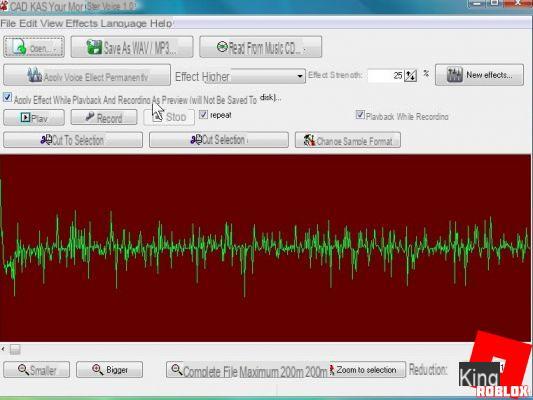Viewport: 533px width, 400px height.
Task: Click inside the green waveform display
Action: (x=266, y=248)
